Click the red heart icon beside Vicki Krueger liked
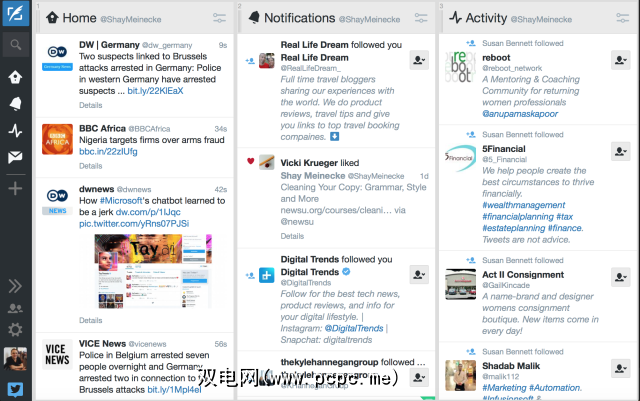 251,161
